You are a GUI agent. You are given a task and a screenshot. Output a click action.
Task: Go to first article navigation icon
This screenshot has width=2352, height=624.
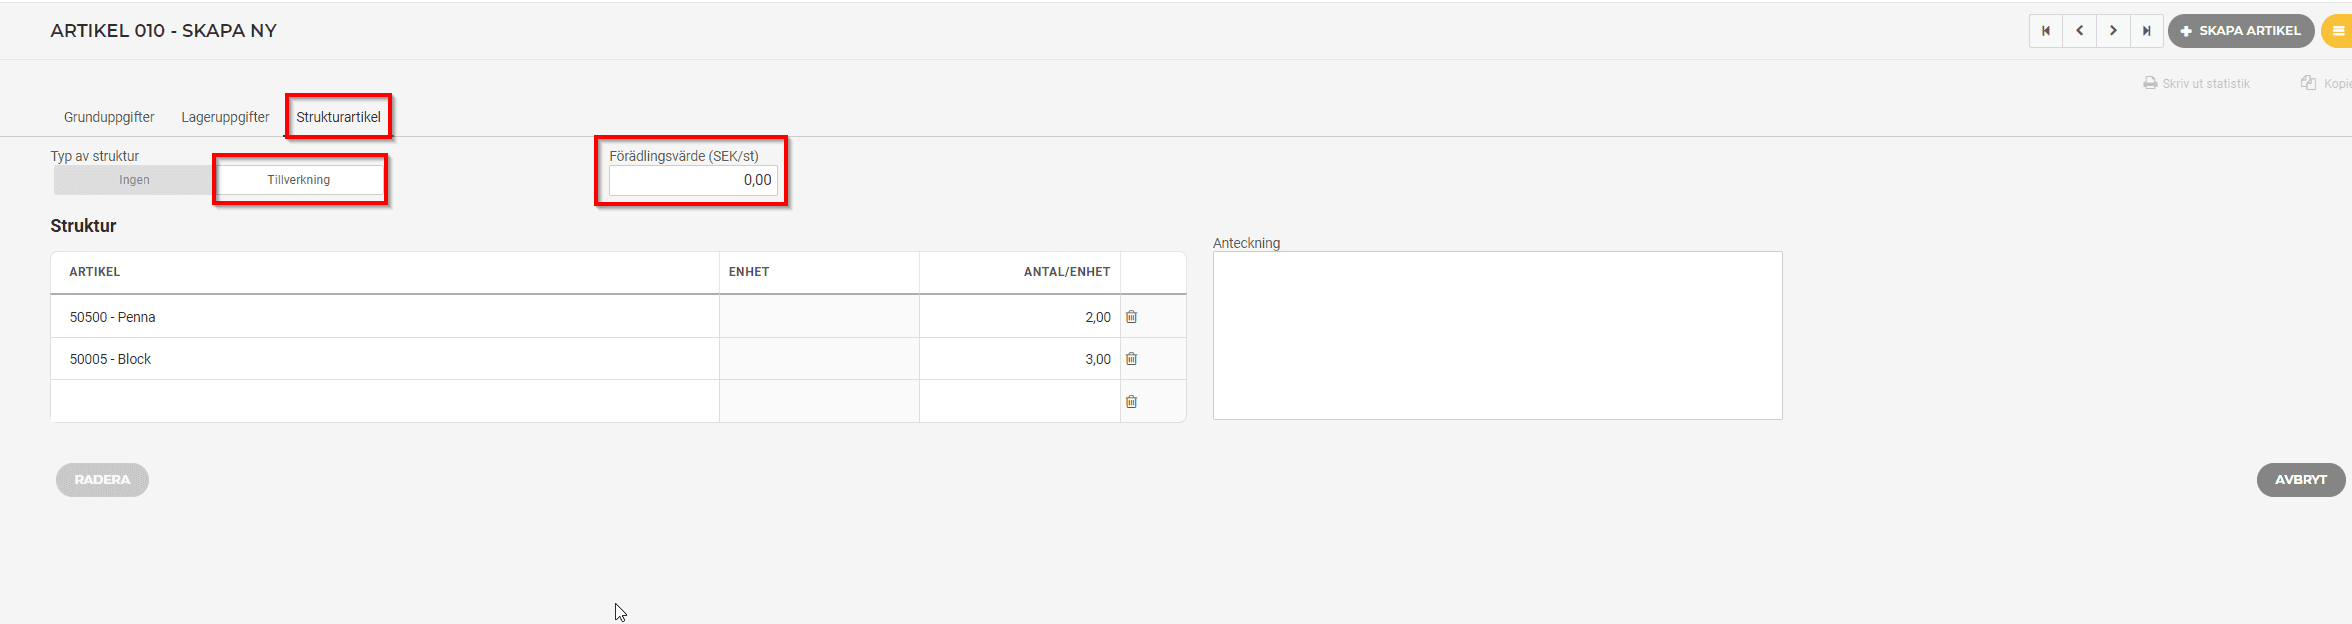[x=2045, y=31]
